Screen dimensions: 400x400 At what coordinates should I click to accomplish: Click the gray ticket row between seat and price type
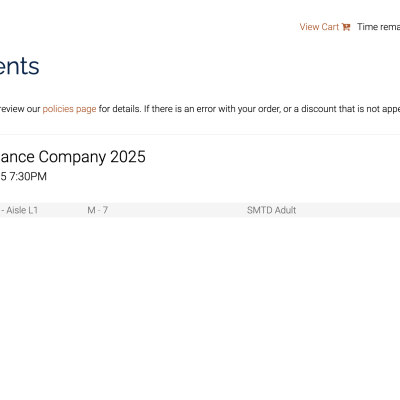177,210
